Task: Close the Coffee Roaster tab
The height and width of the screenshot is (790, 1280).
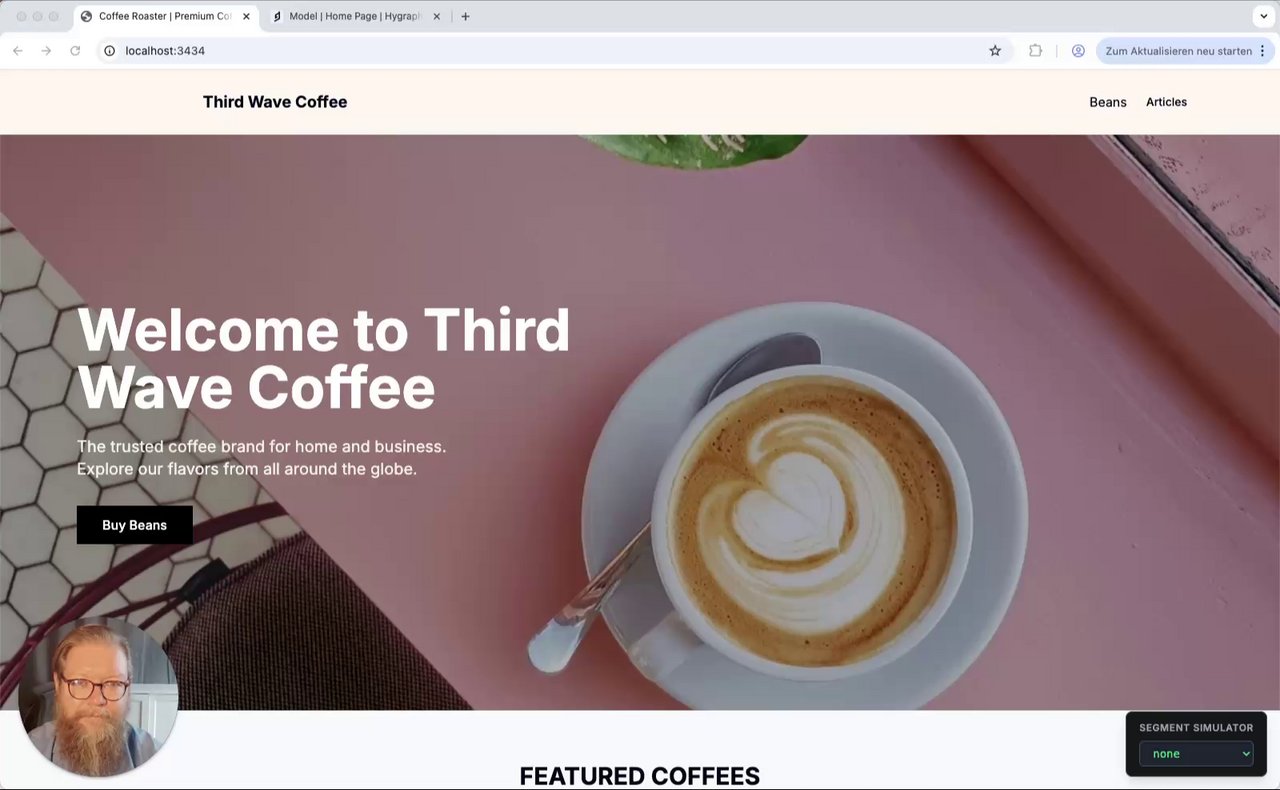Action: (246, 17)
